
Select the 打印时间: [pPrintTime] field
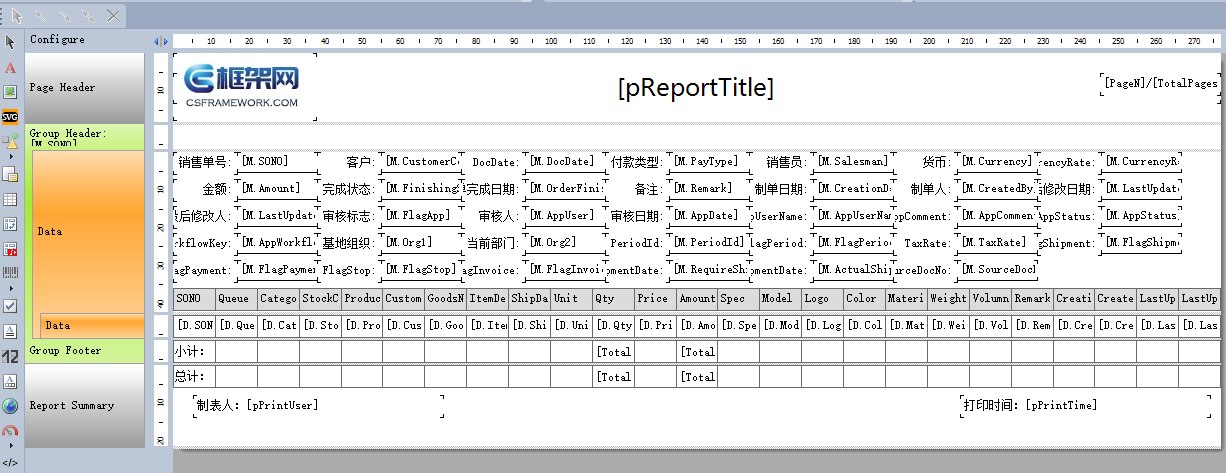tap(1085, 405)
